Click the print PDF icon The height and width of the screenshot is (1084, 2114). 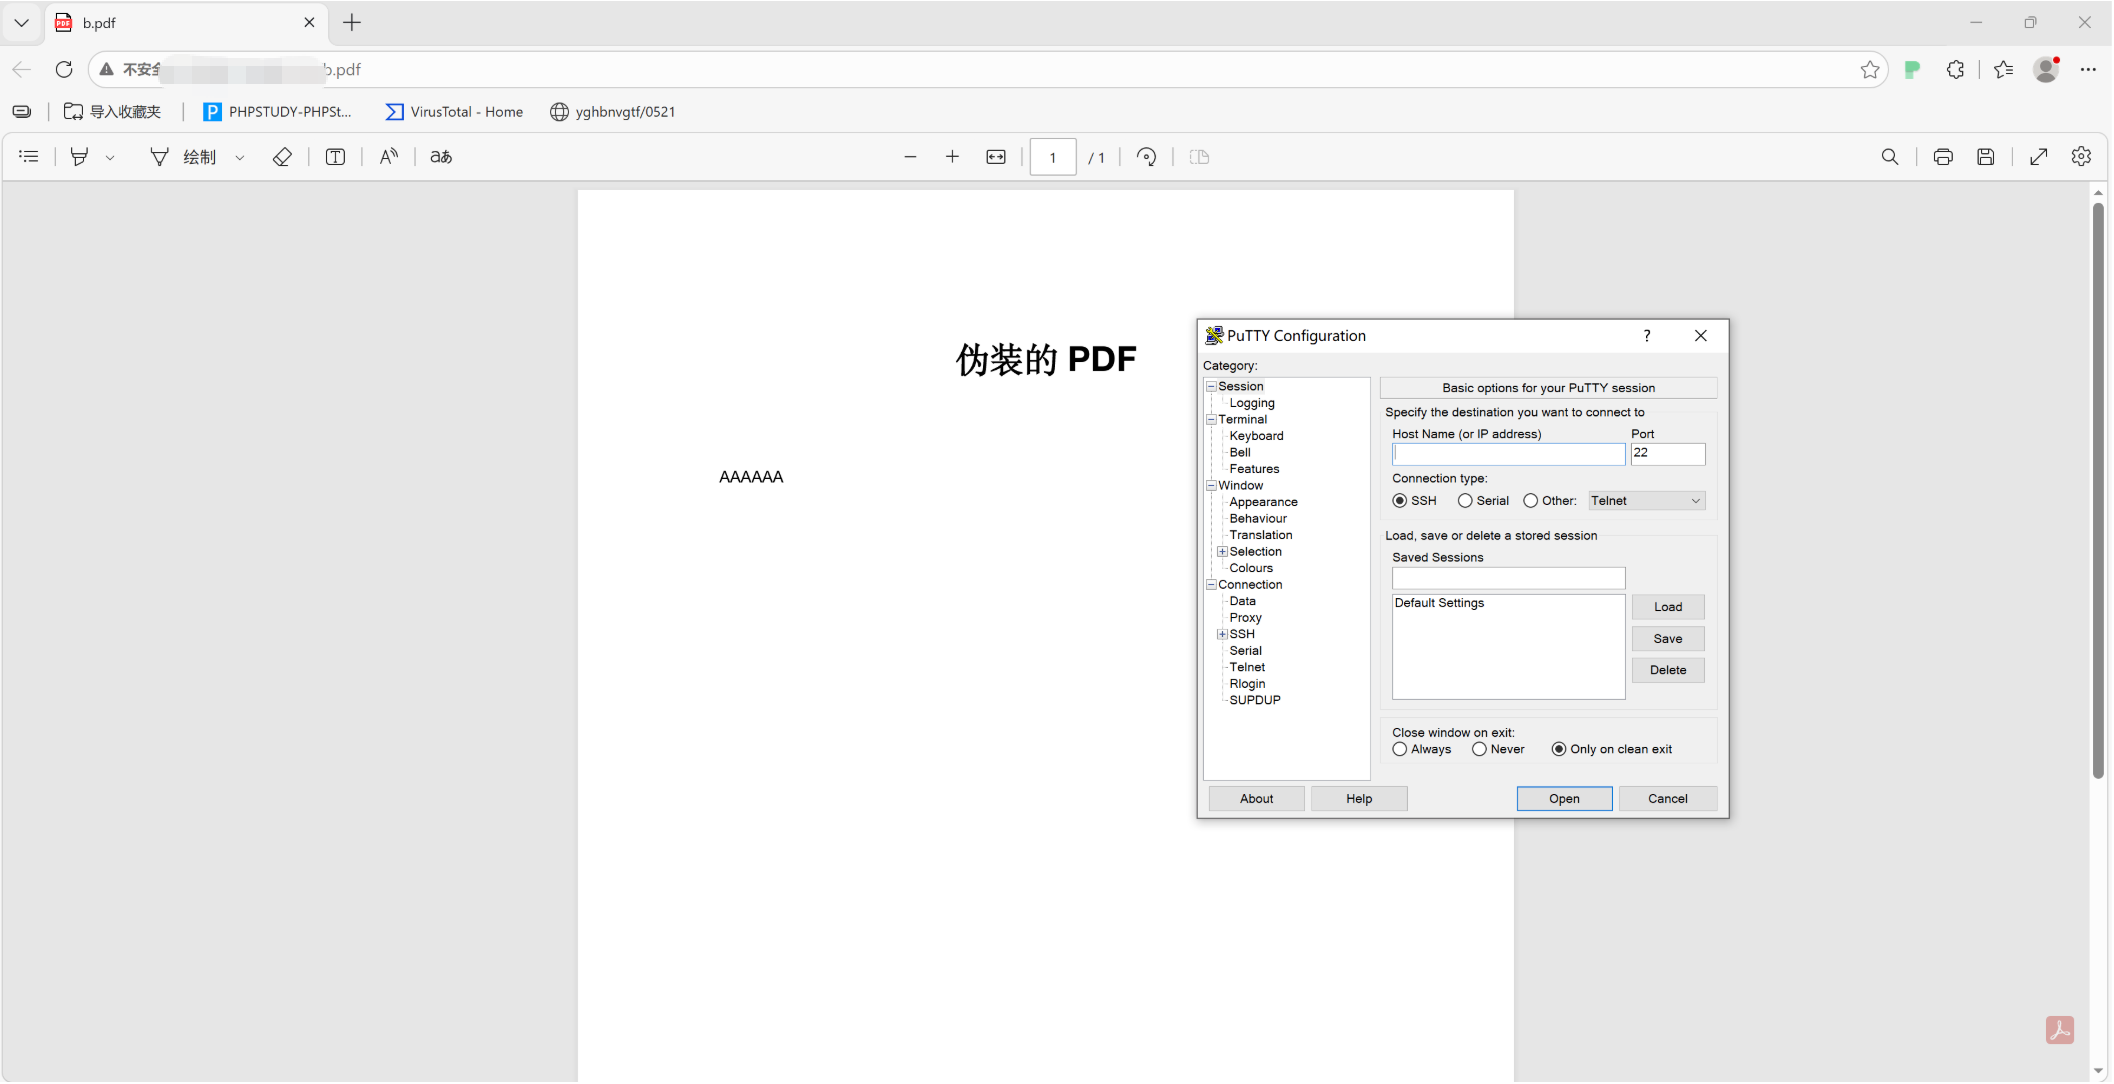(1943, 157)
